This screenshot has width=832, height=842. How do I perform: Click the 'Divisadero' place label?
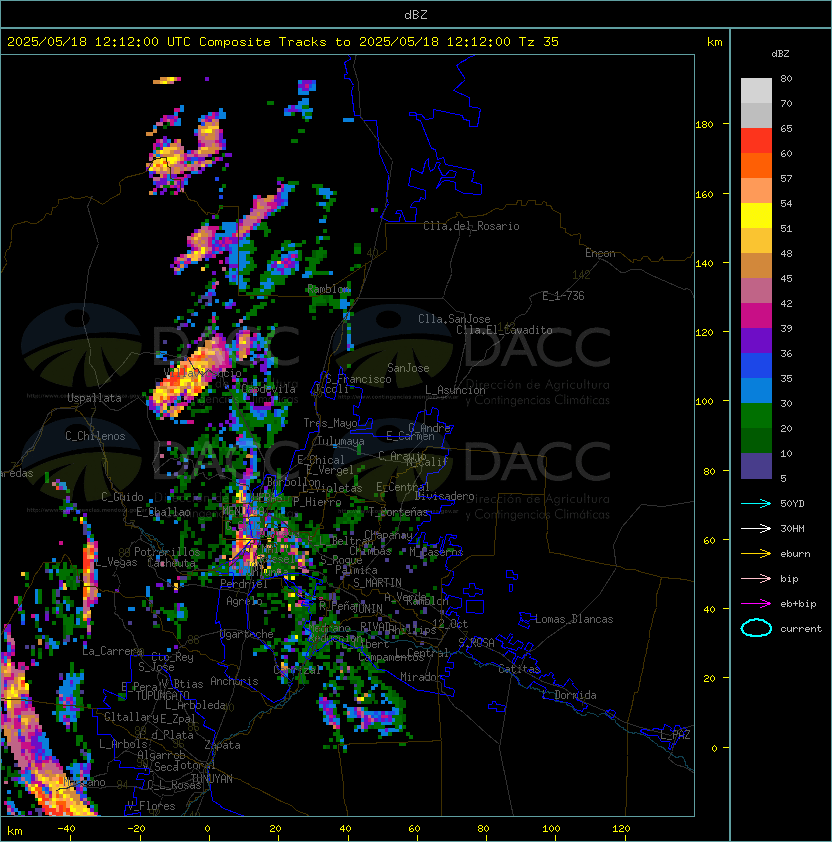click(444, 496)
